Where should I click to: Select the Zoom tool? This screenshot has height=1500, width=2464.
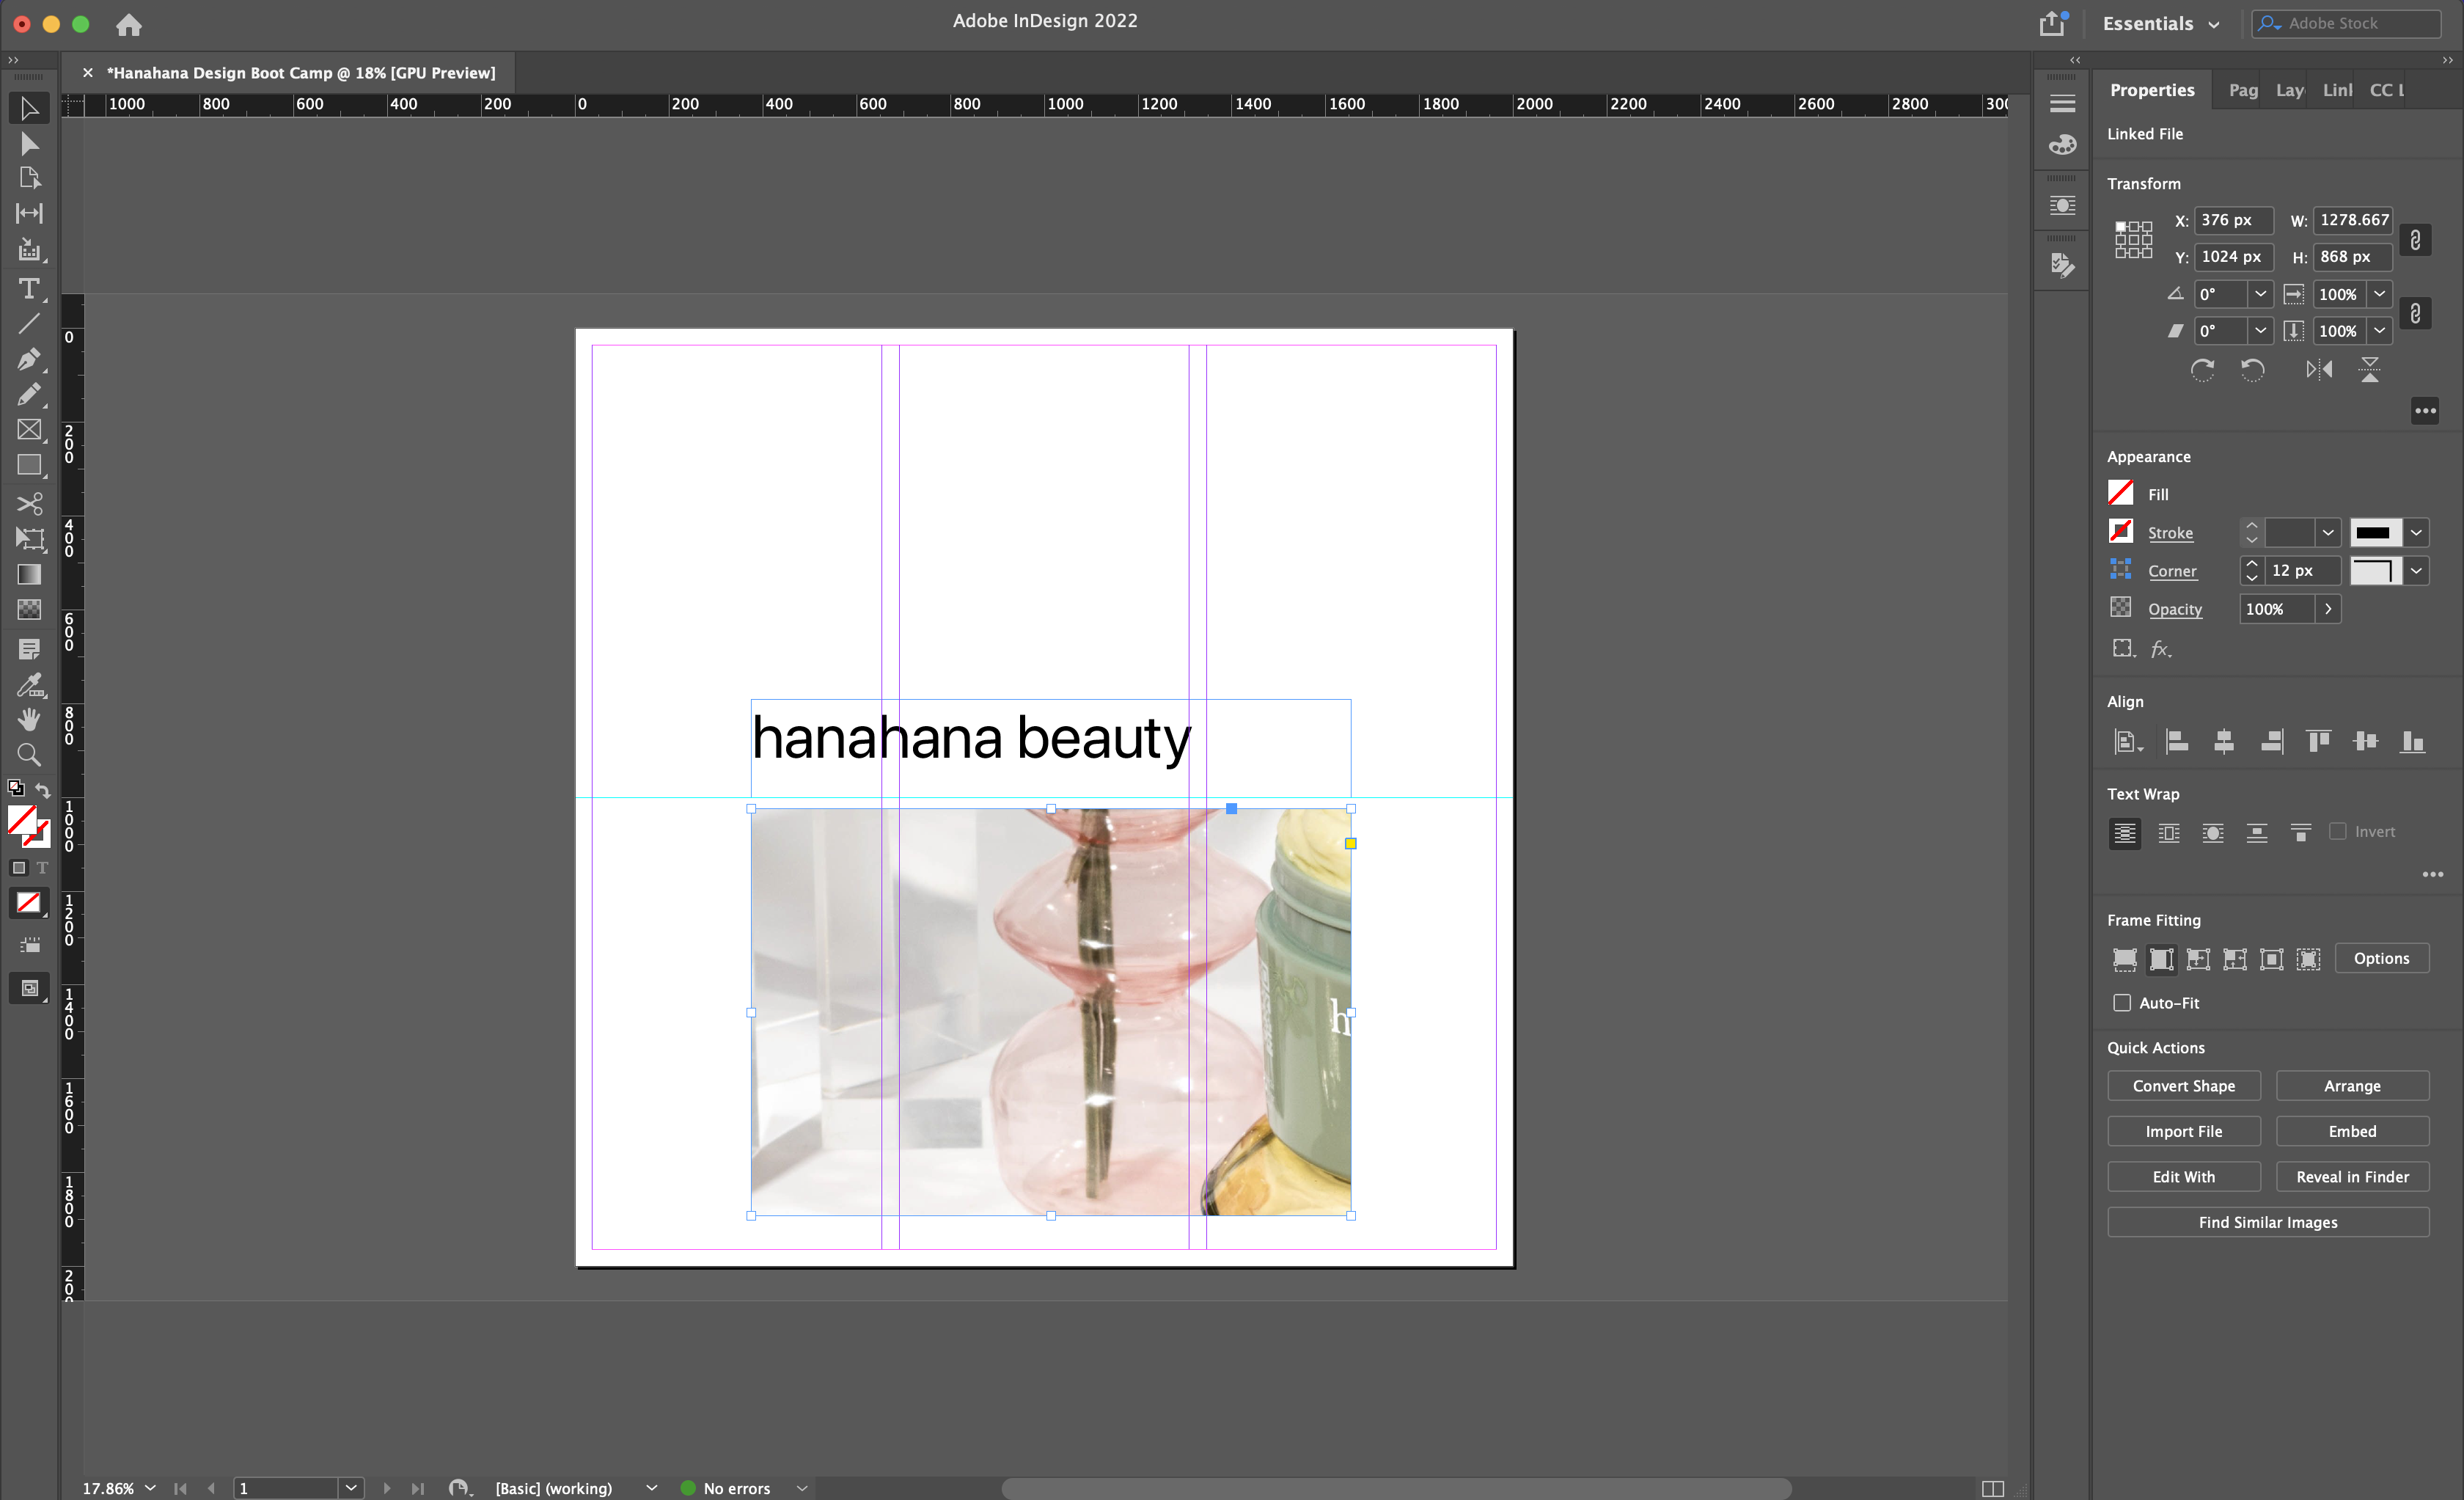pos(29,755)
